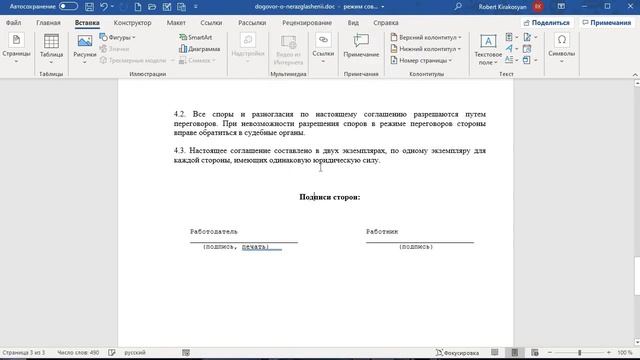
Task: Switch to the Конструктор tab
Action: click(x=132, y=23)
